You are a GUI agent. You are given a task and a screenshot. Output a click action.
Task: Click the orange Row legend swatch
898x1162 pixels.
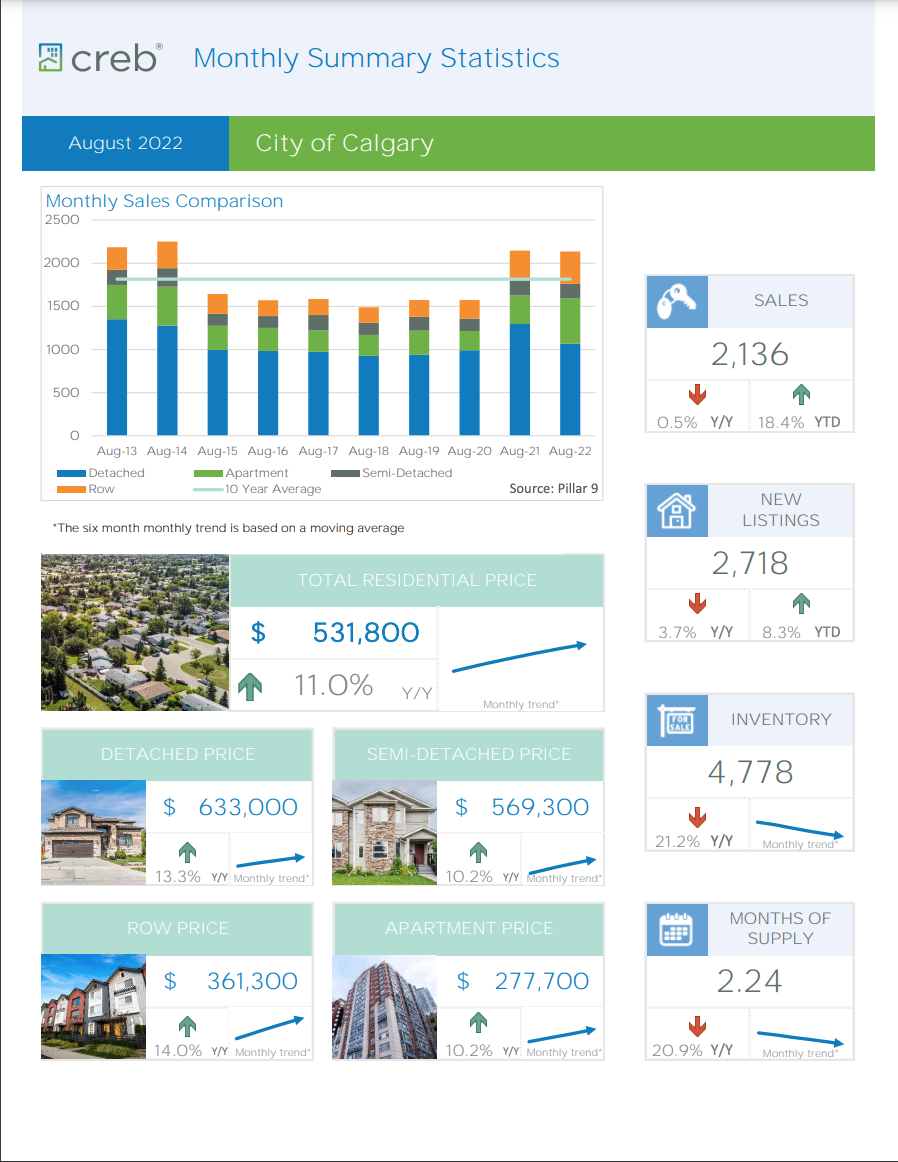(70, 489)
